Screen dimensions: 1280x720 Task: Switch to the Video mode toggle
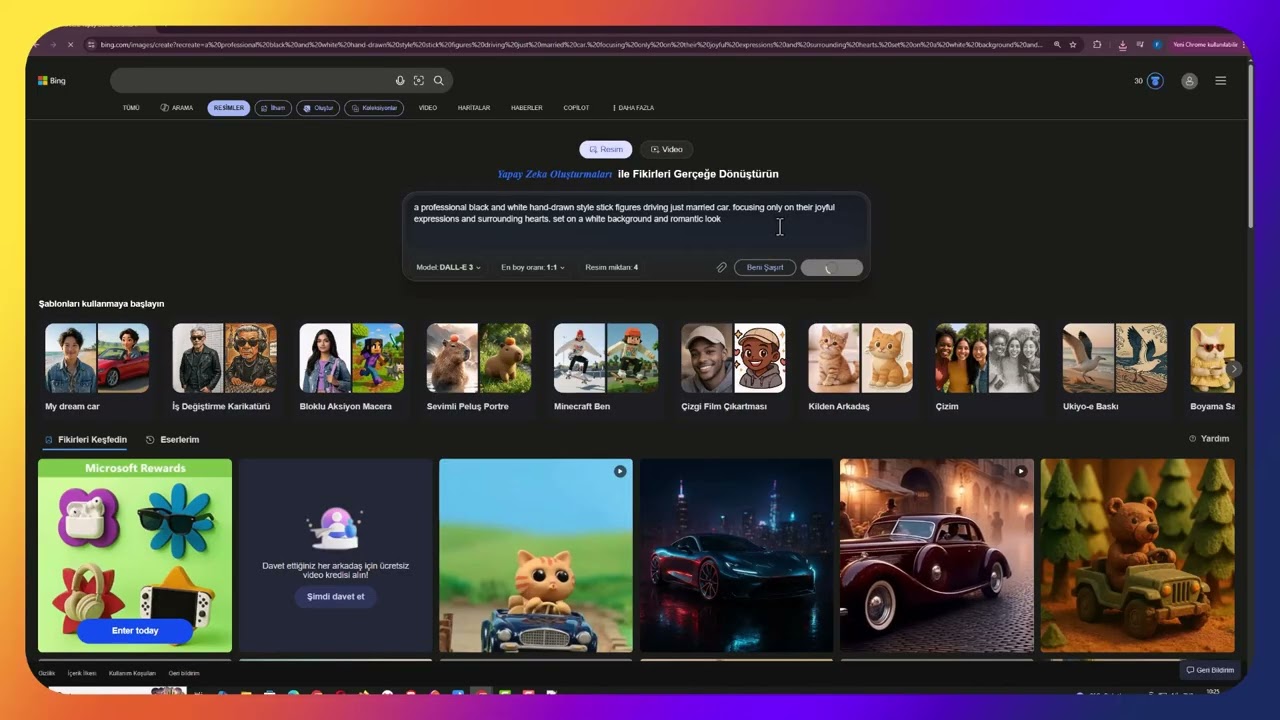click(x=666, y=149)
